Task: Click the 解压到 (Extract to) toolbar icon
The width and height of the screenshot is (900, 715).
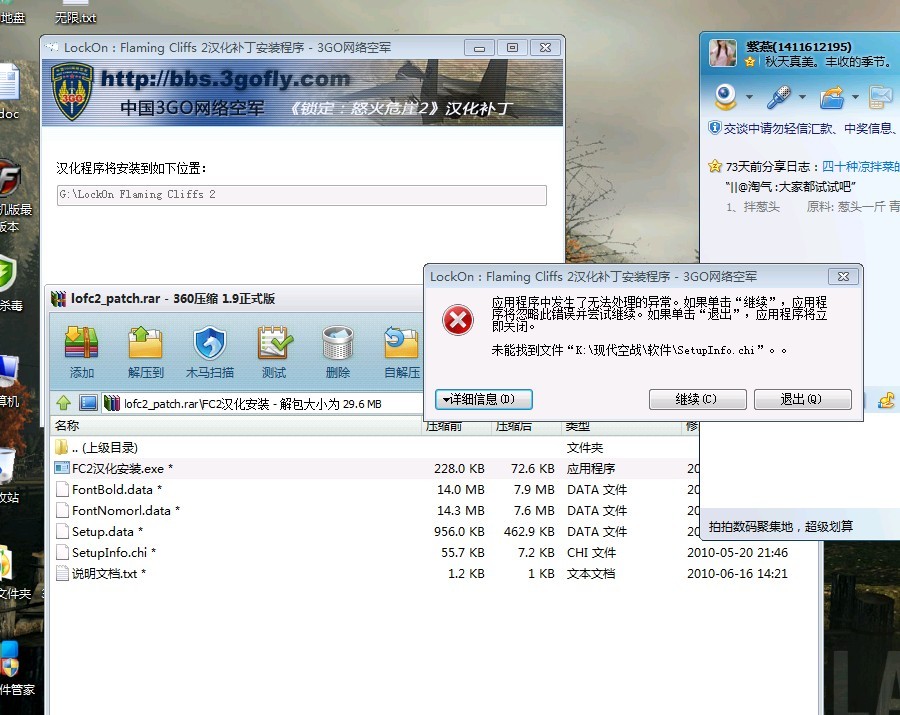Action: [x=146, y=351]
